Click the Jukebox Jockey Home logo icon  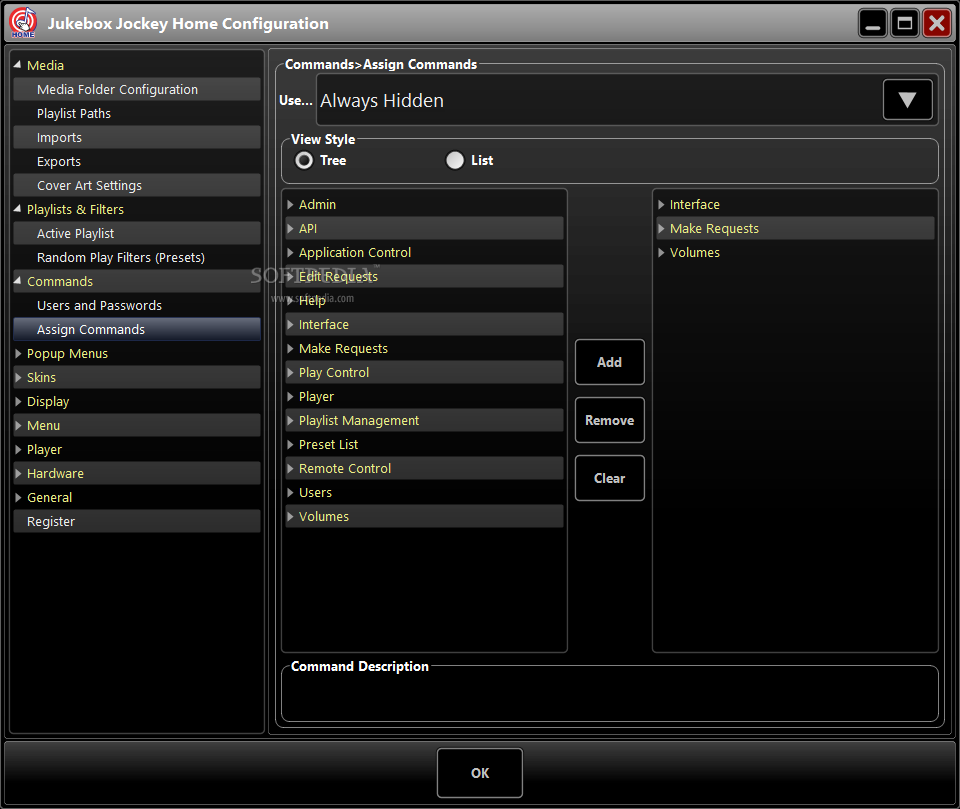click(x=23, y=23)
